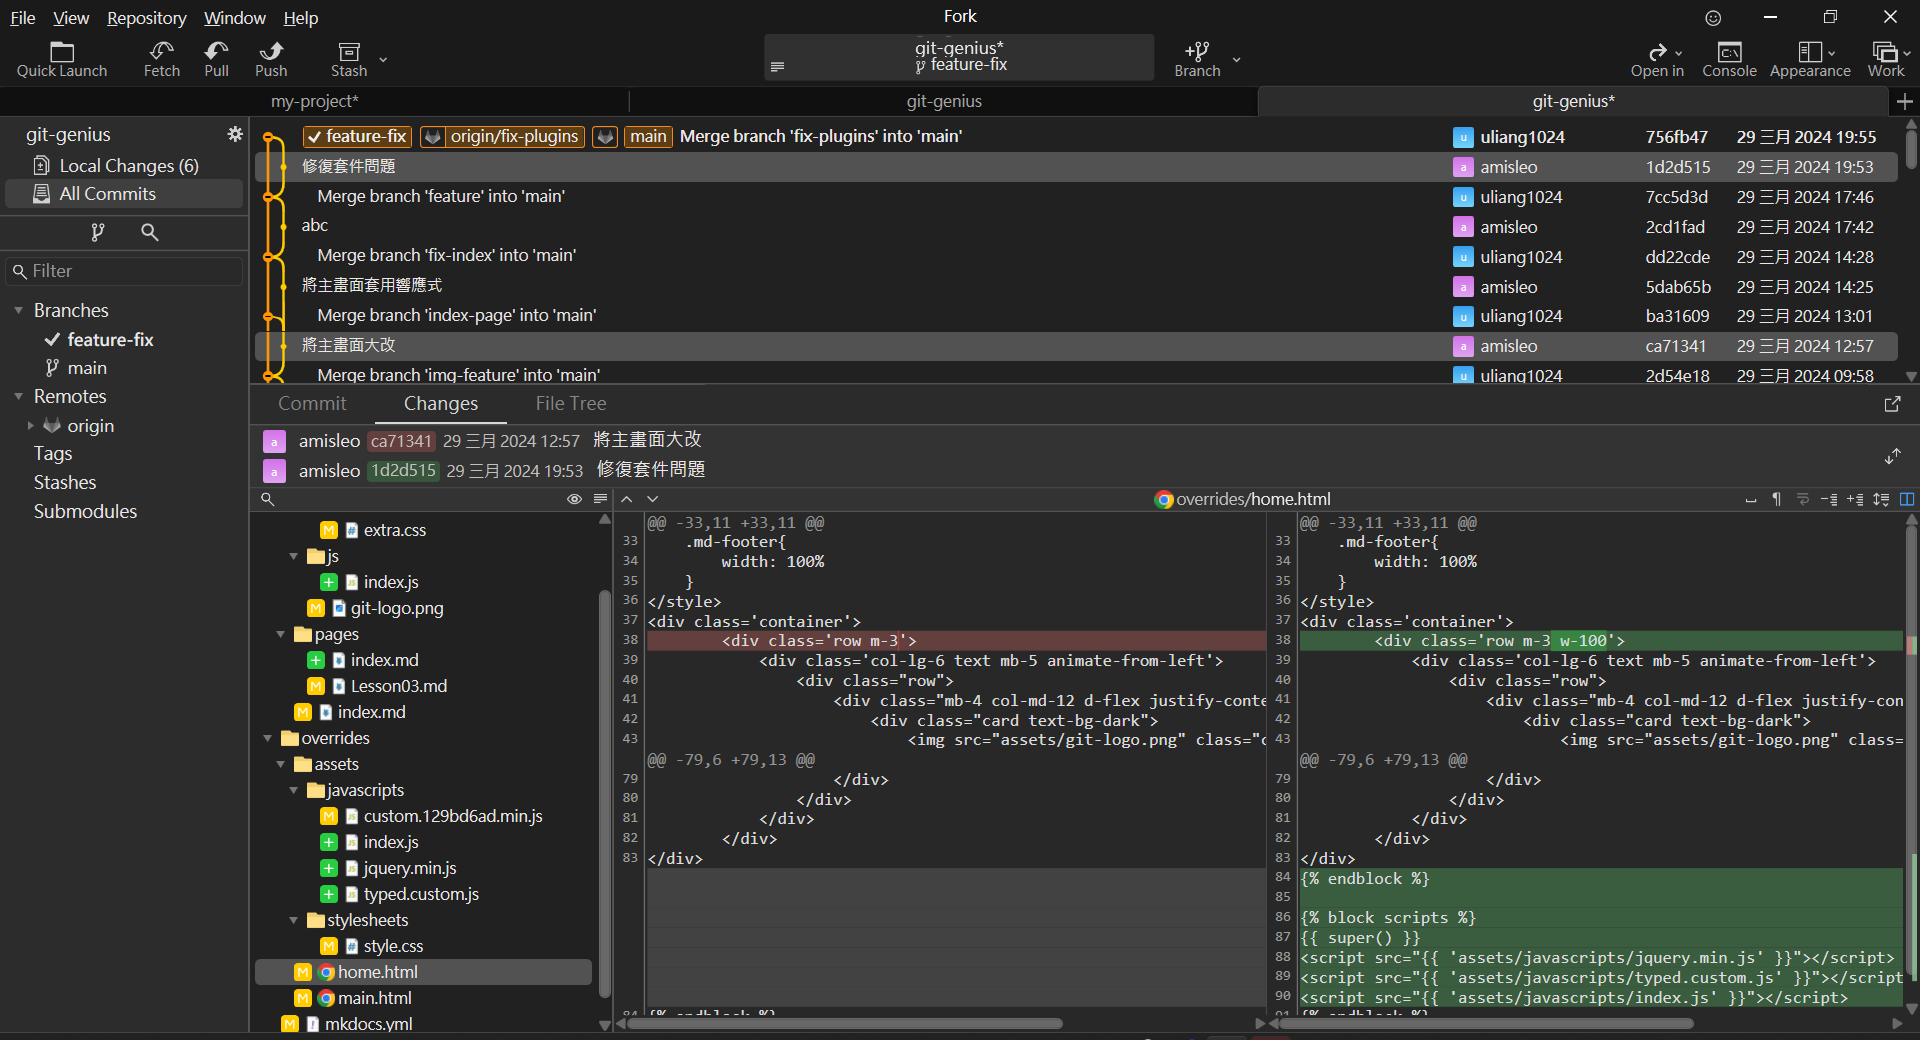The height and width of the screenshot is (1040, 1920).
Task: Open the changes view in a separate window
Action: point(1892,404)
